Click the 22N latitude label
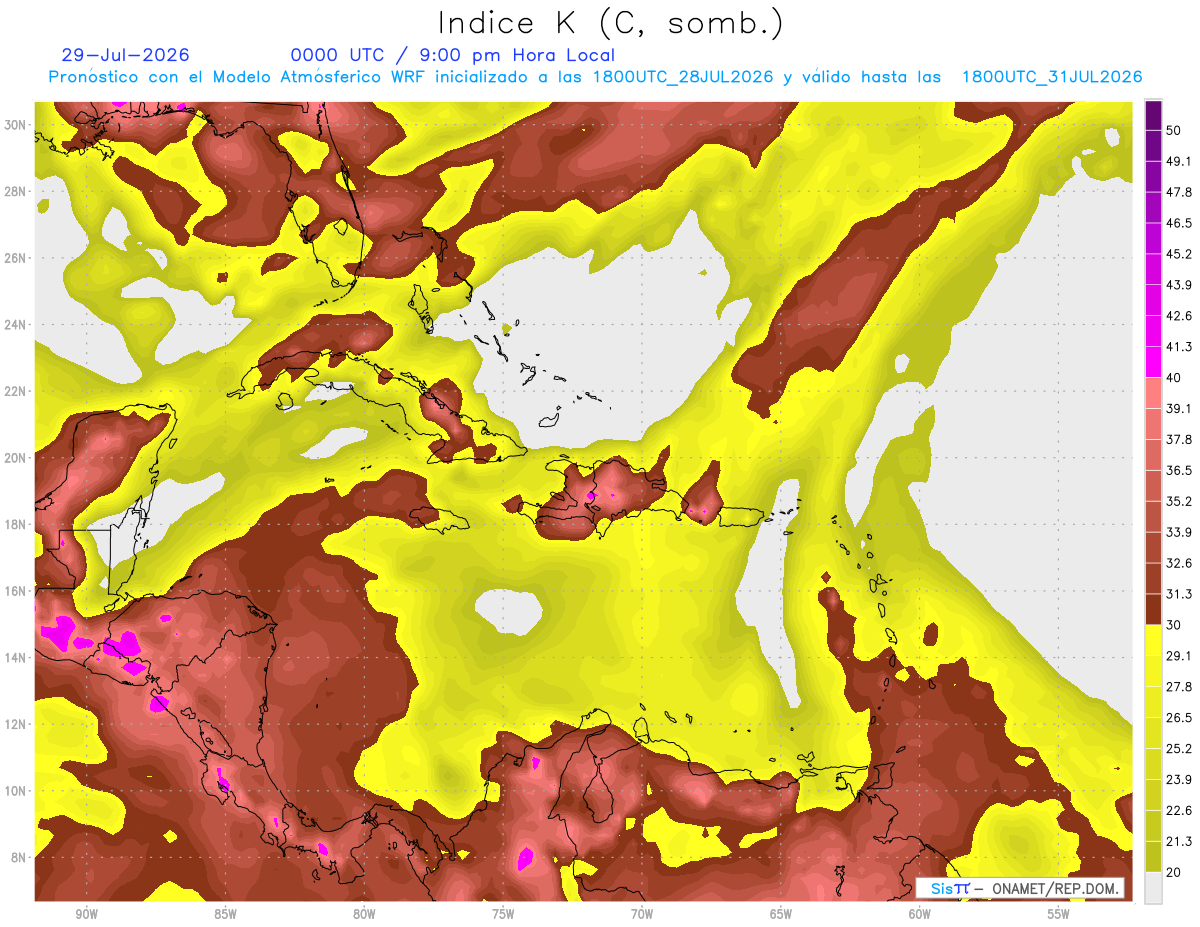 click(x=17, y=391)
